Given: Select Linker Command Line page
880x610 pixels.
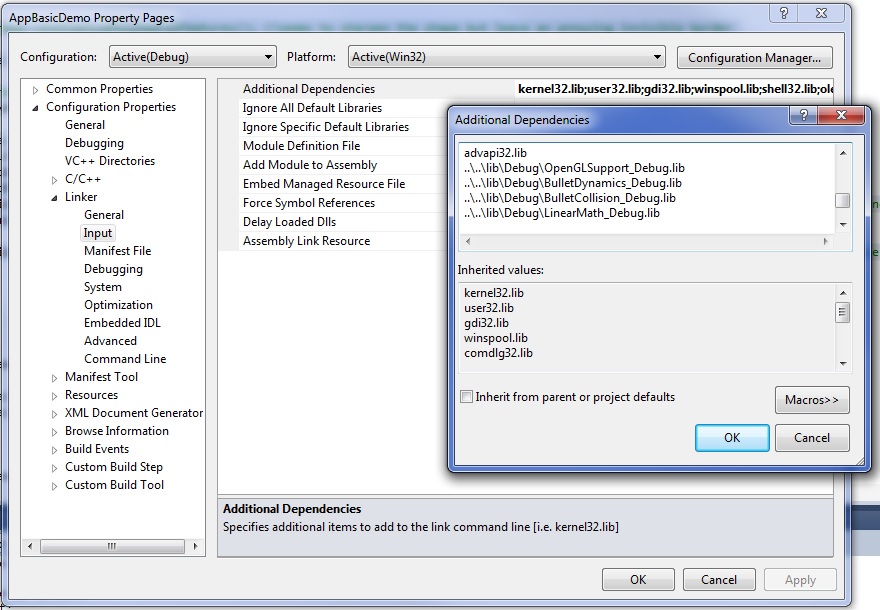Looking at the screenshot, I should [x=125, y=359].
